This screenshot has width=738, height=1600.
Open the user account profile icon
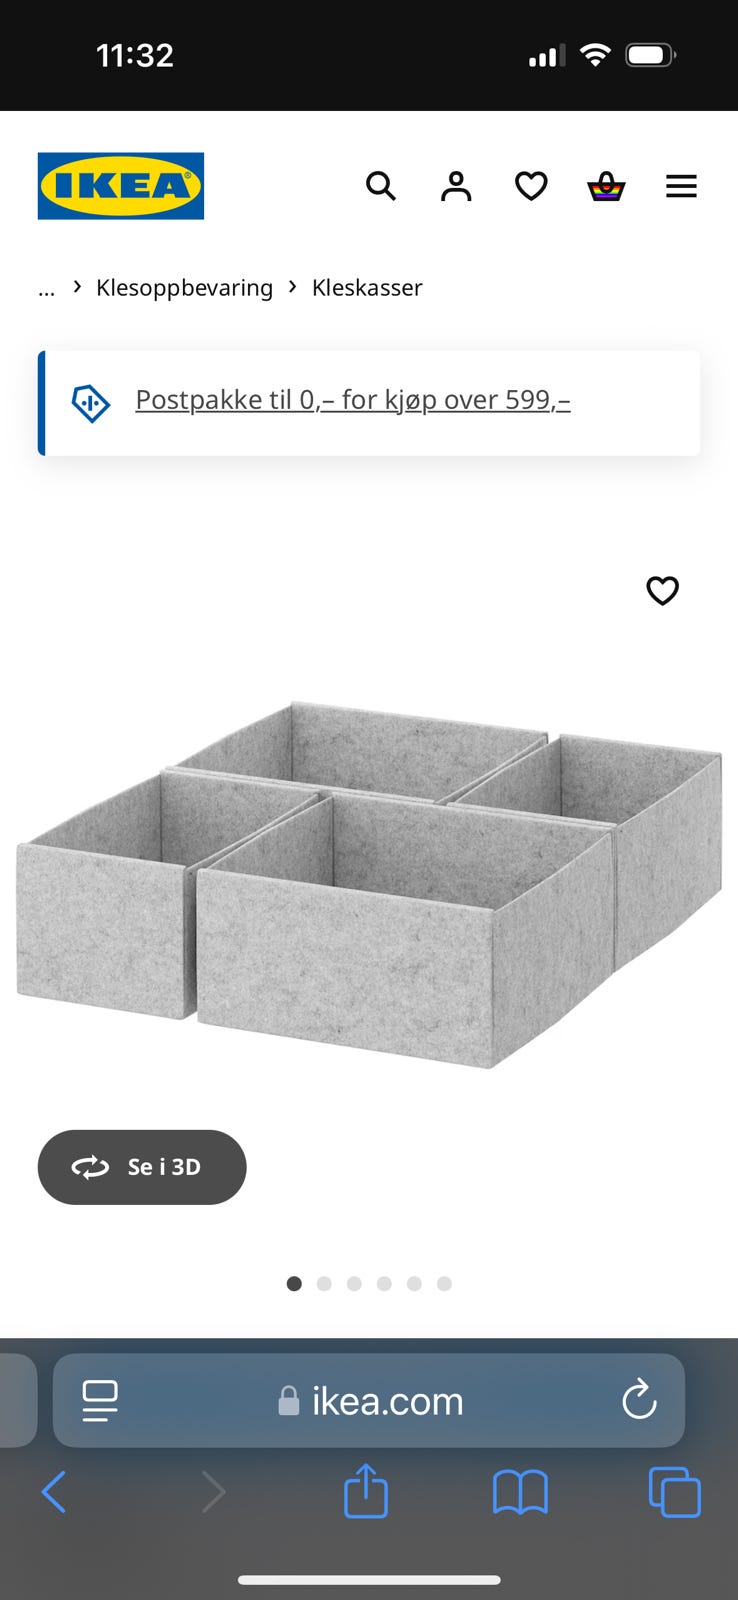456,186
